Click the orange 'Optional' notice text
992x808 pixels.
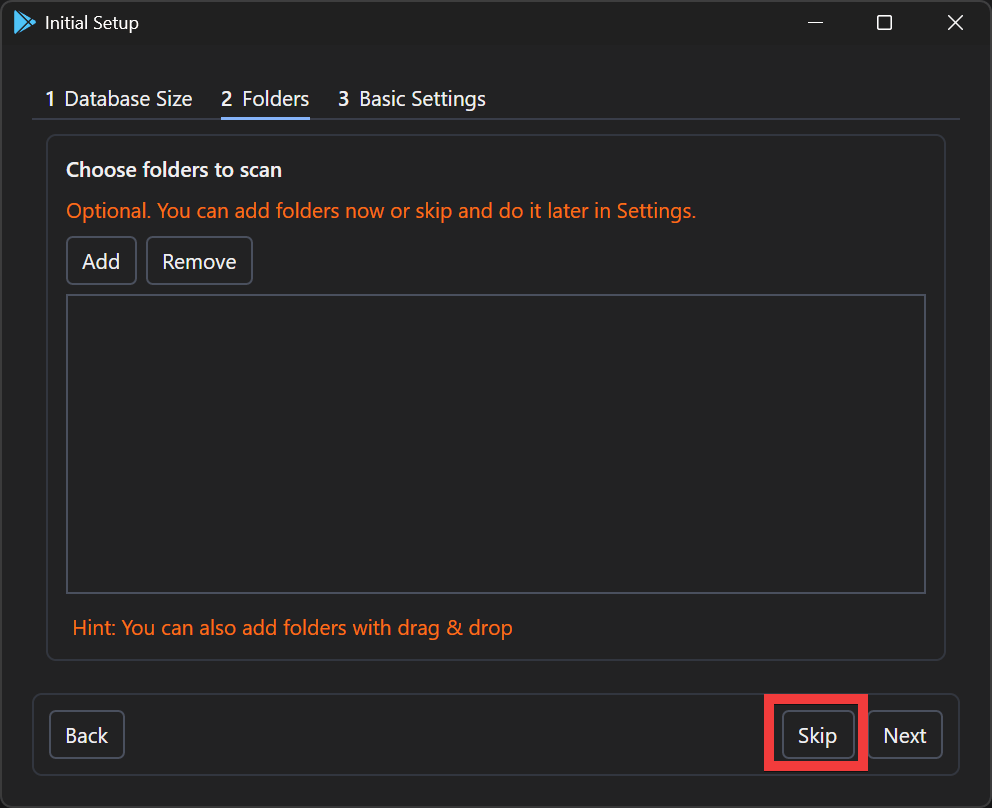tap(380, 211)
